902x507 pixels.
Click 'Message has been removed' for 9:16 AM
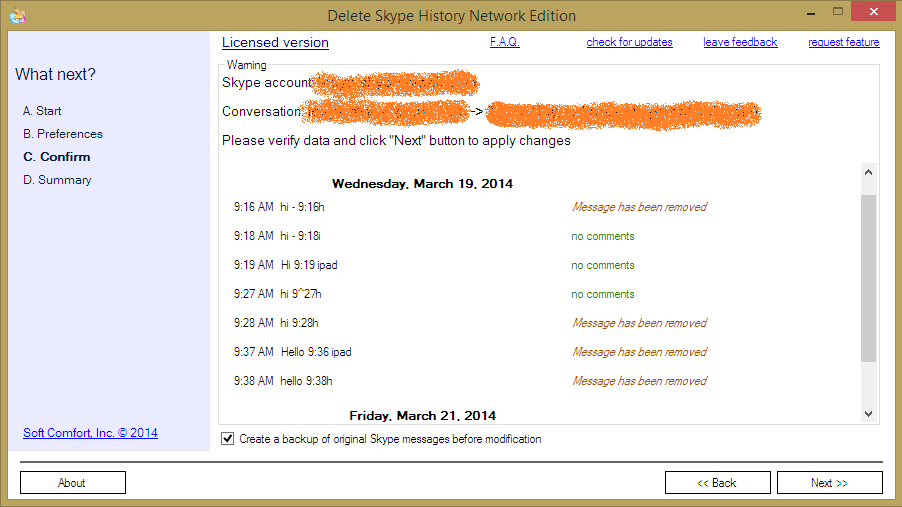pyautogui.click(x=639, y=207)
